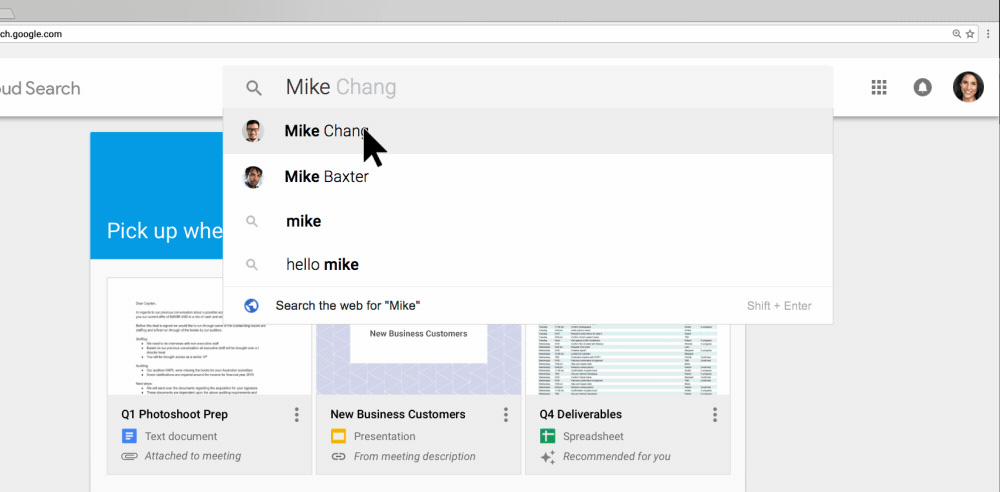Open more options for Q4 Deliverables
This screenshot has height=492, width=1000.
pos(715,415)
